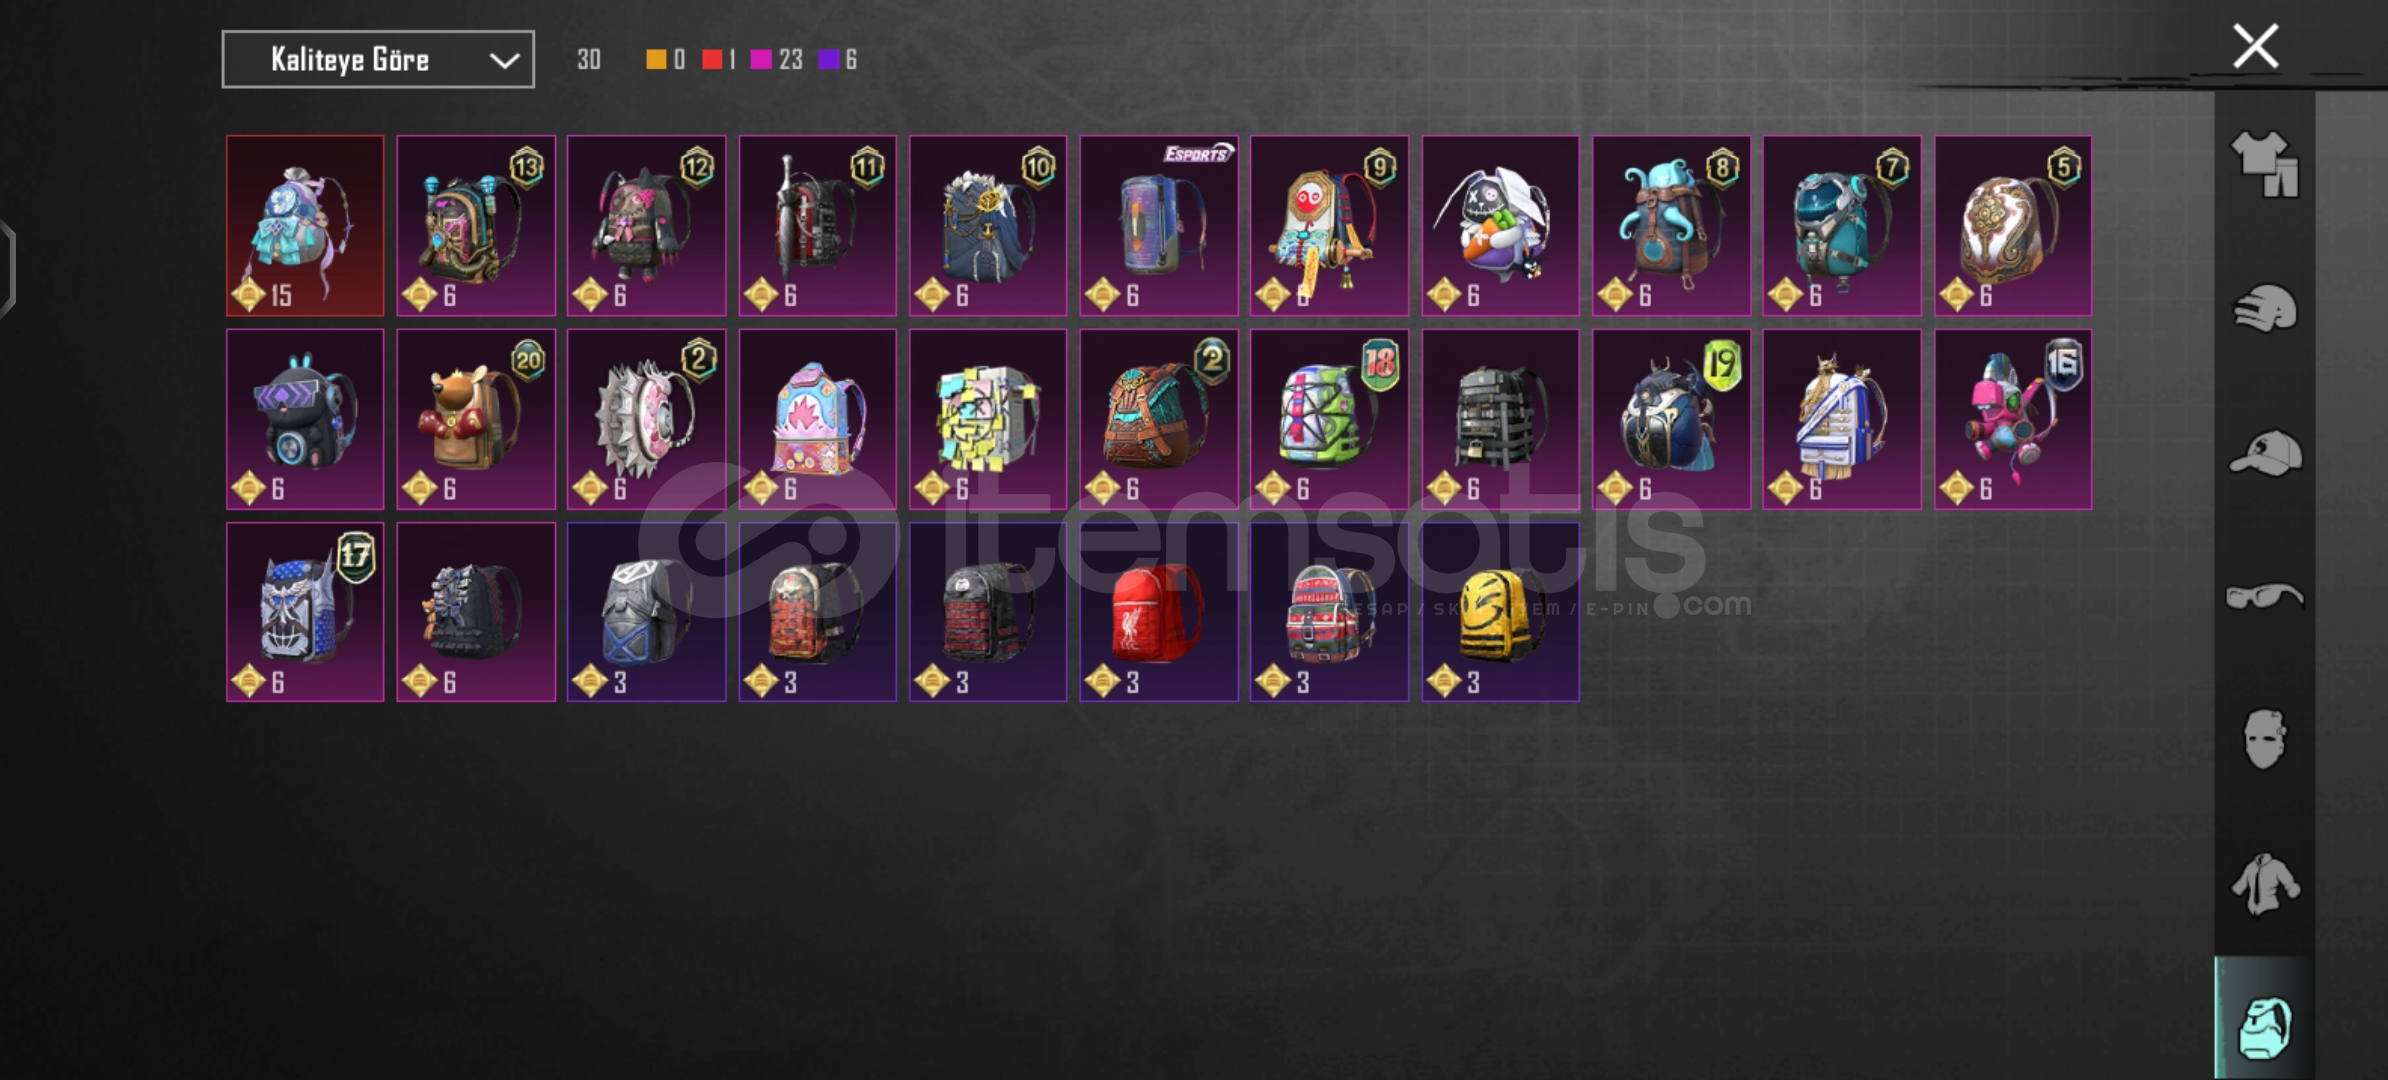
Task: Filter by orange quality swatch
Action: click(656, 60)
